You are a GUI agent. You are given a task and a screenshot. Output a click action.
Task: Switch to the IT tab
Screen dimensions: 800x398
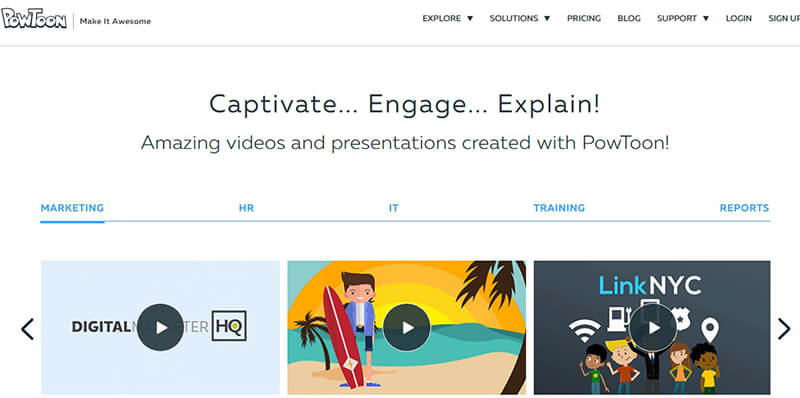tap(393, 208)
